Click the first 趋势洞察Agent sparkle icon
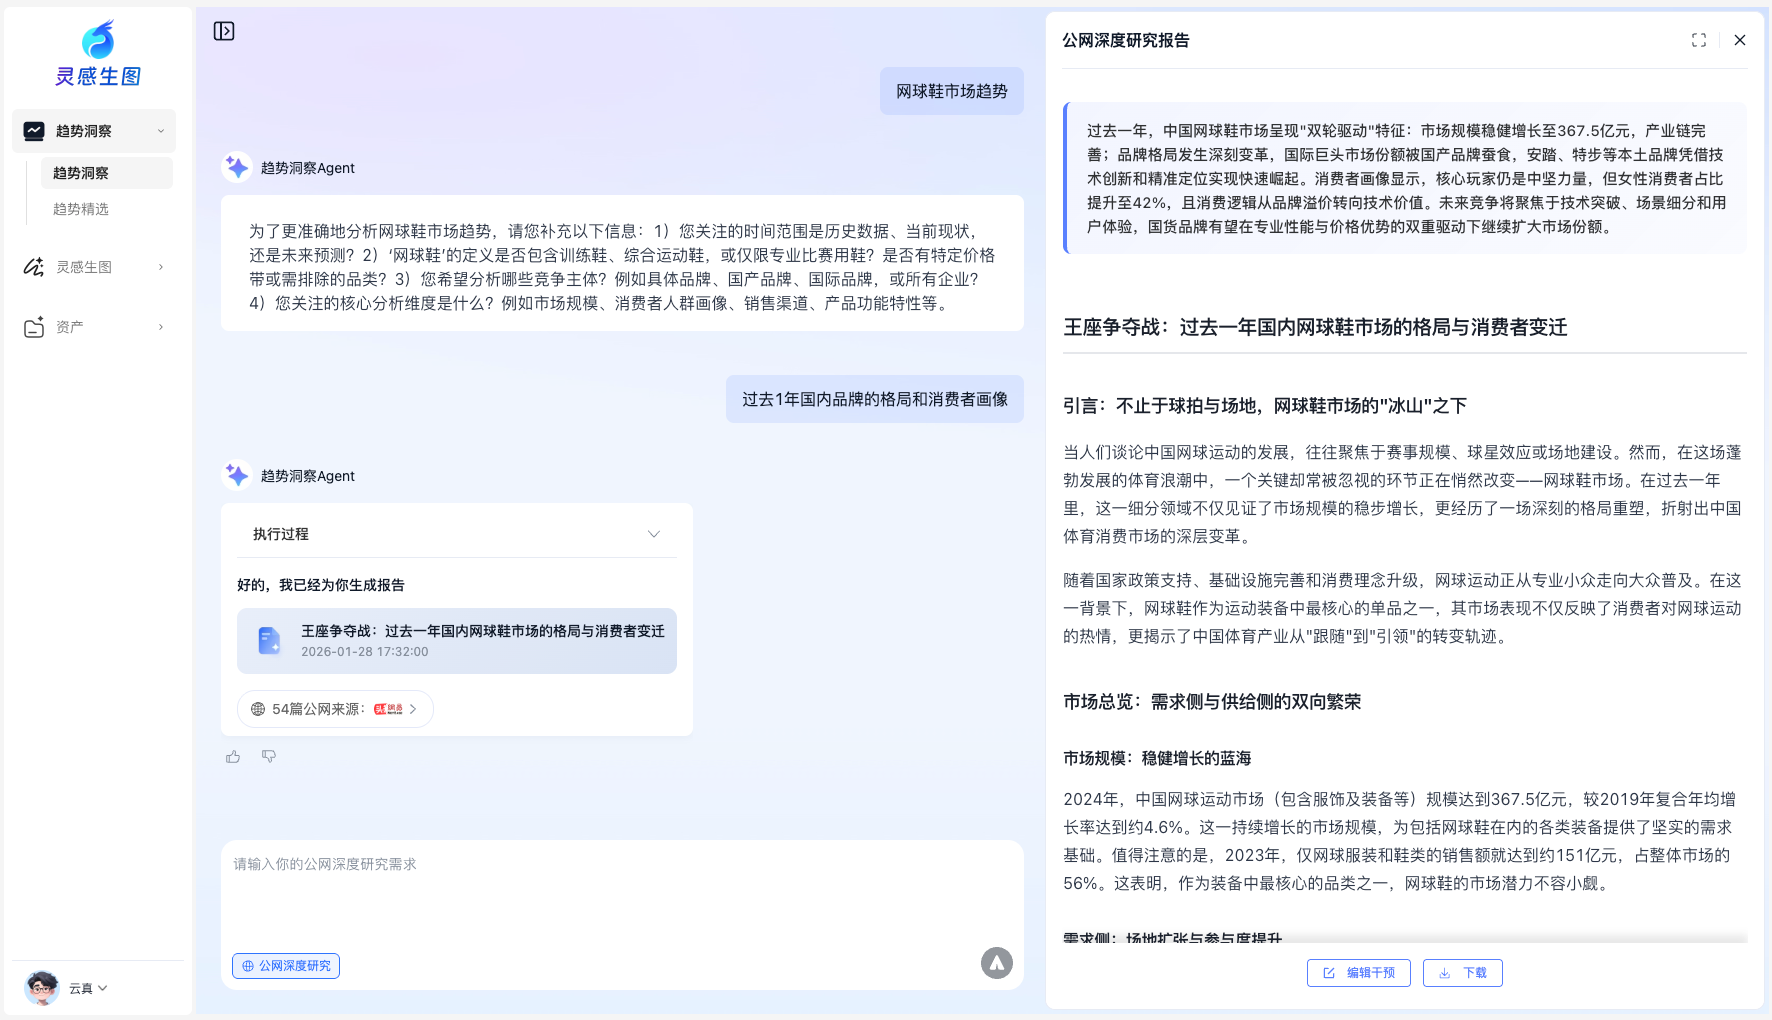The height and width of the screenshot is (1020, 1772). [237, 167]
